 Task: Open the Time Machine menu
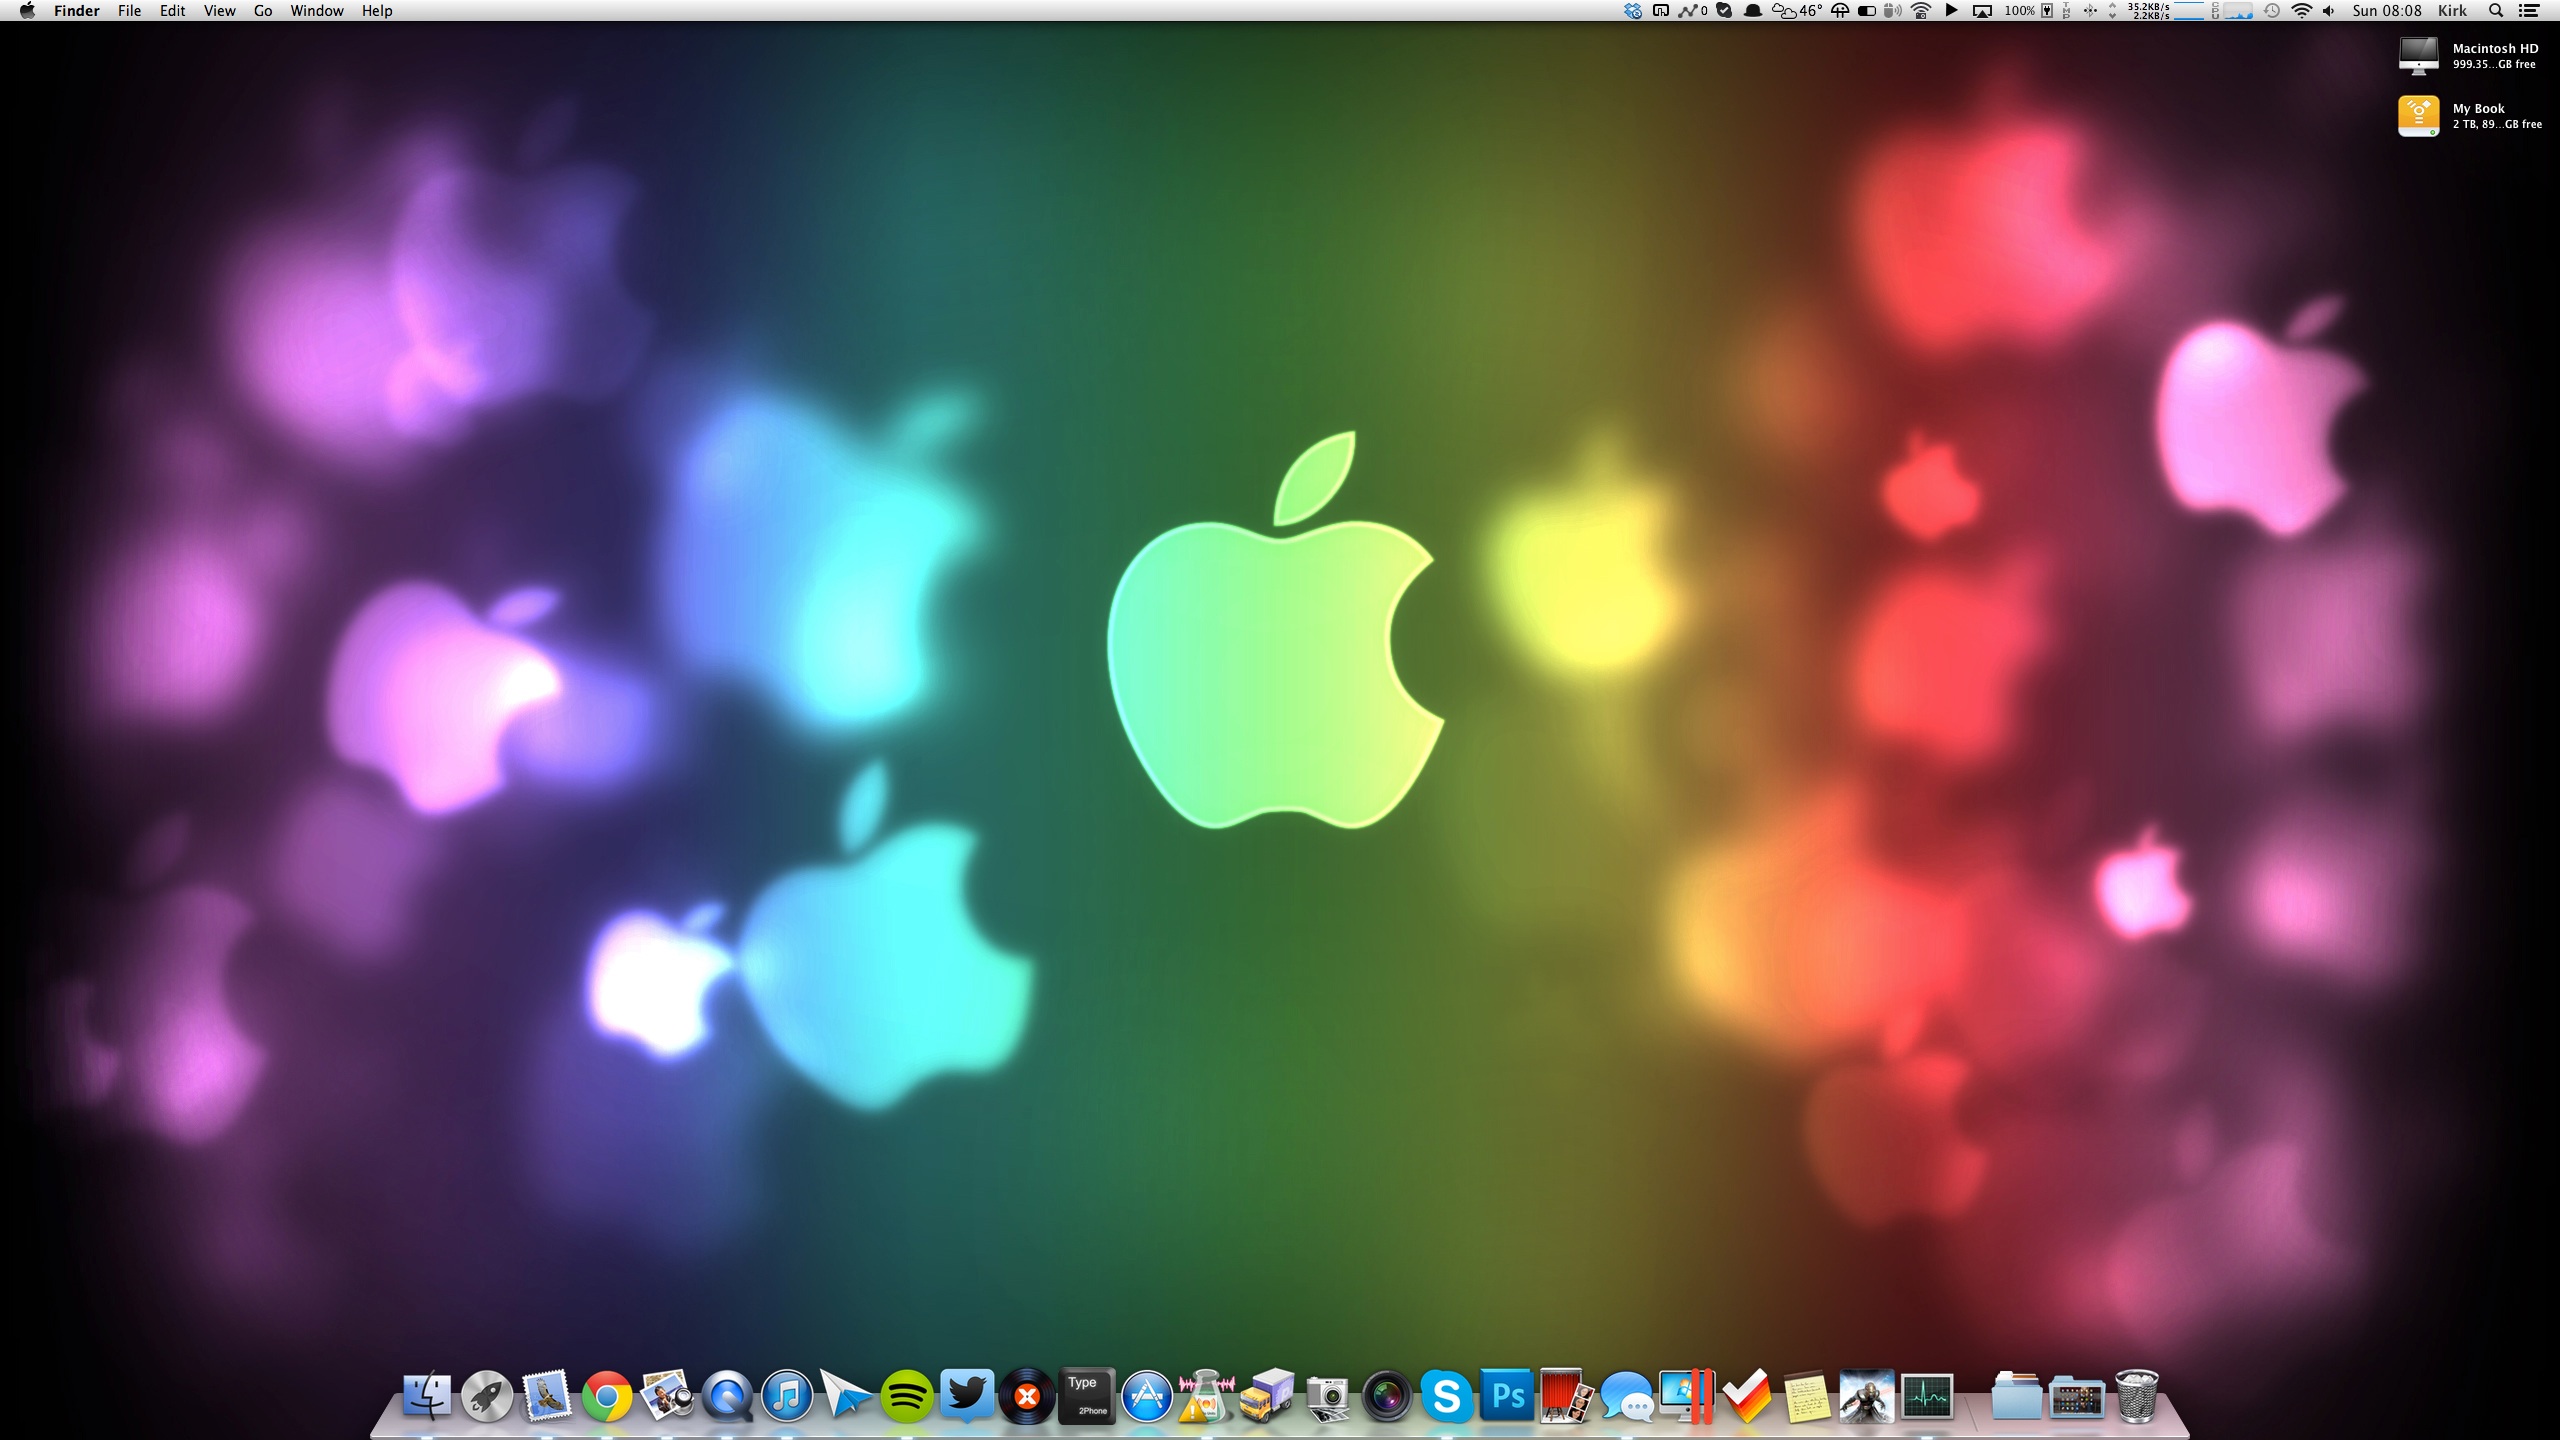pos(2272,11)
